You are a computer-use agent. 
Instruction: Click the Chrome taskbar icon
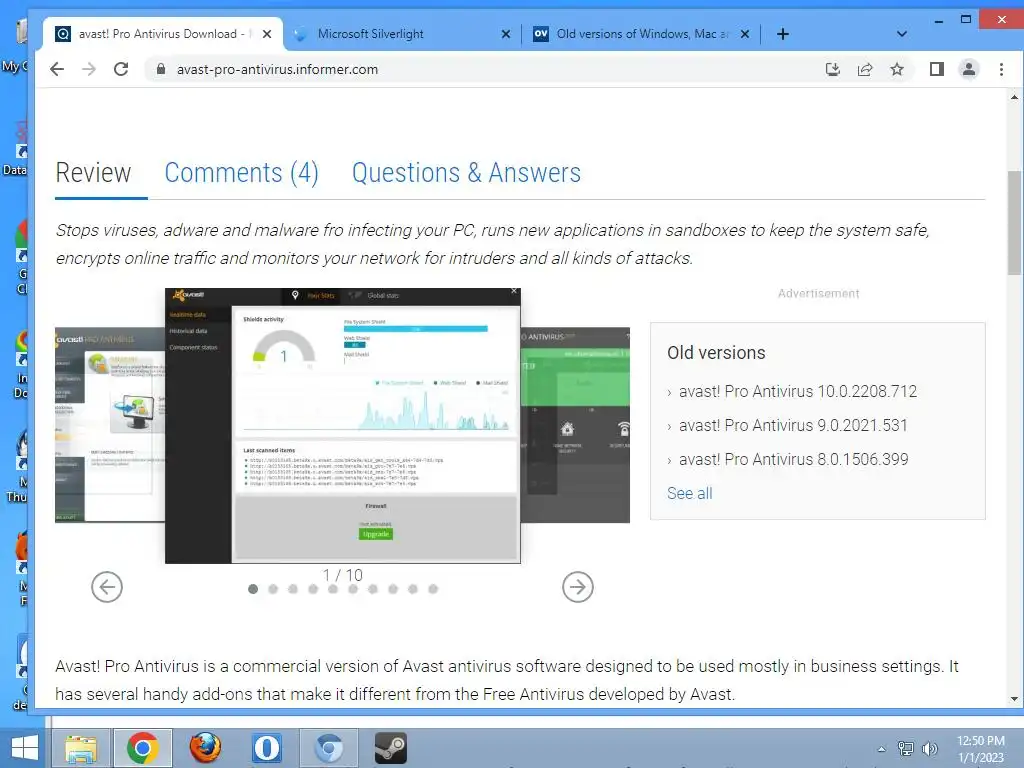point(143,748)
